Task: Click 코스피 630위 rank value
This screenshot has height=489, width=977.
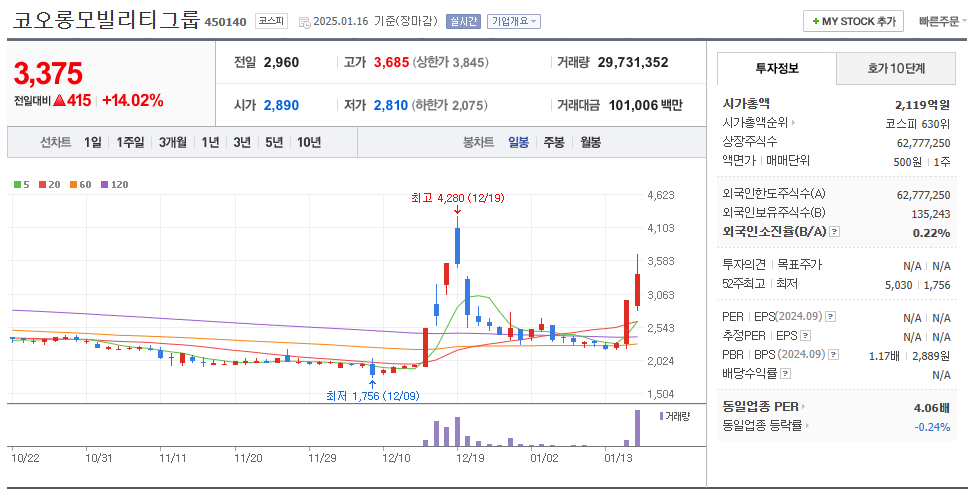Action: pos(918,124)
